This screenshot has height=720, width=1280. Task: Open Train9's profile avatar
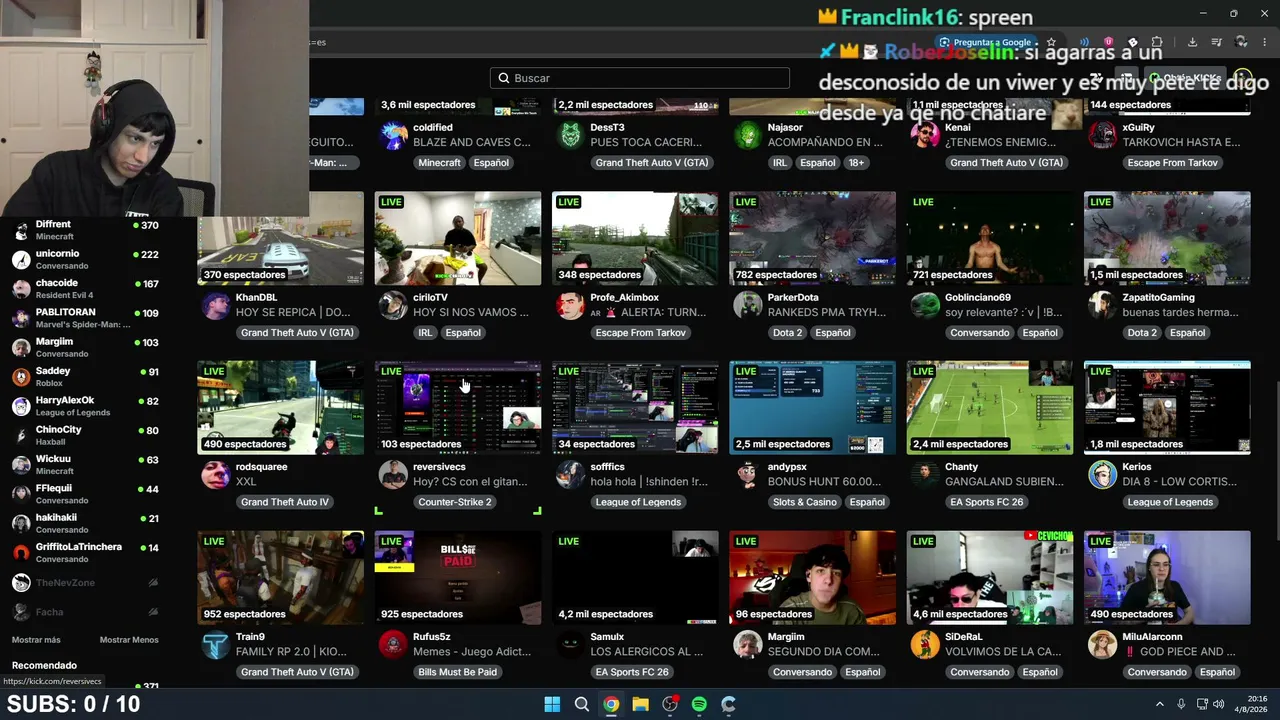coord(215,644)
